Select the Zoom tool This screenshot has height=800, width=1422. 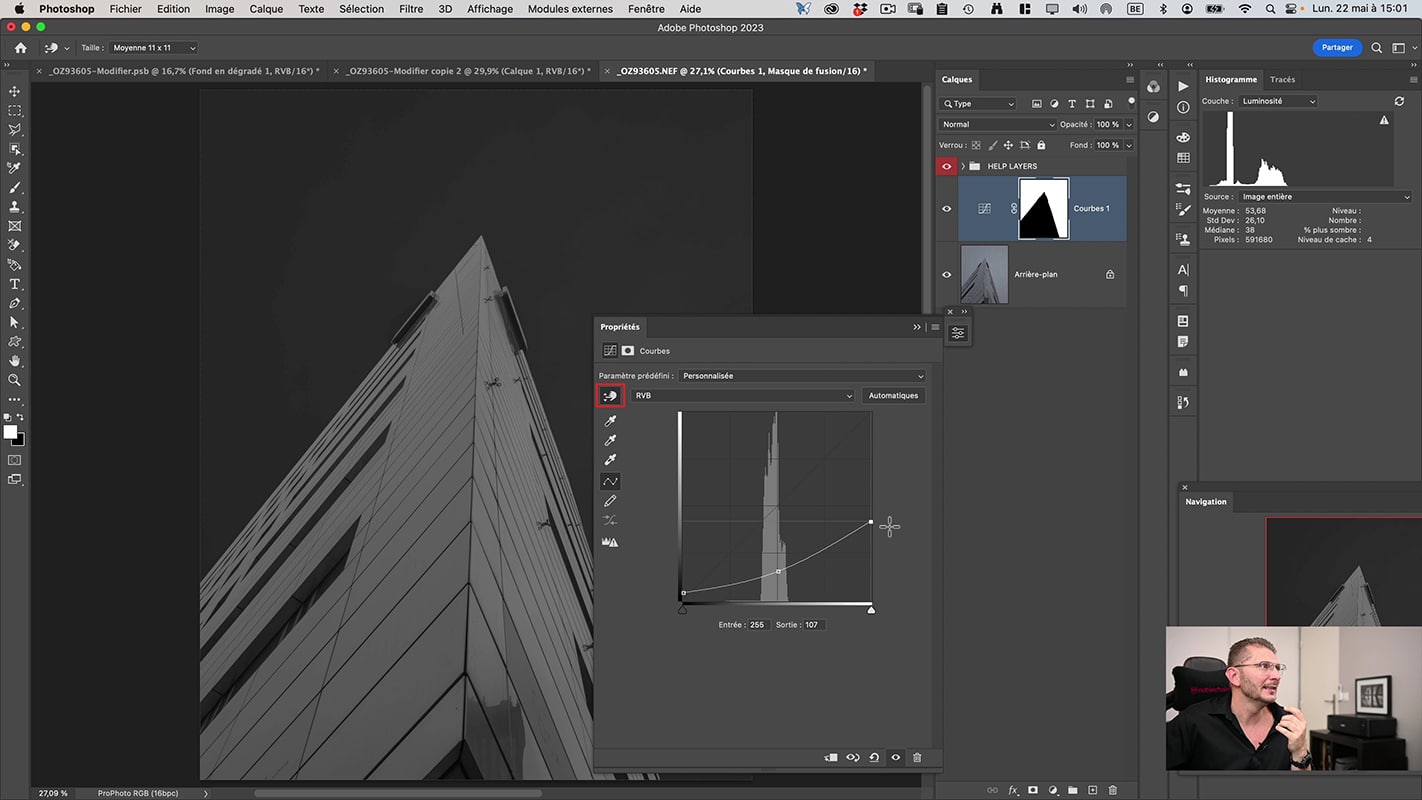pyautogui.click(x=15, y=380)
